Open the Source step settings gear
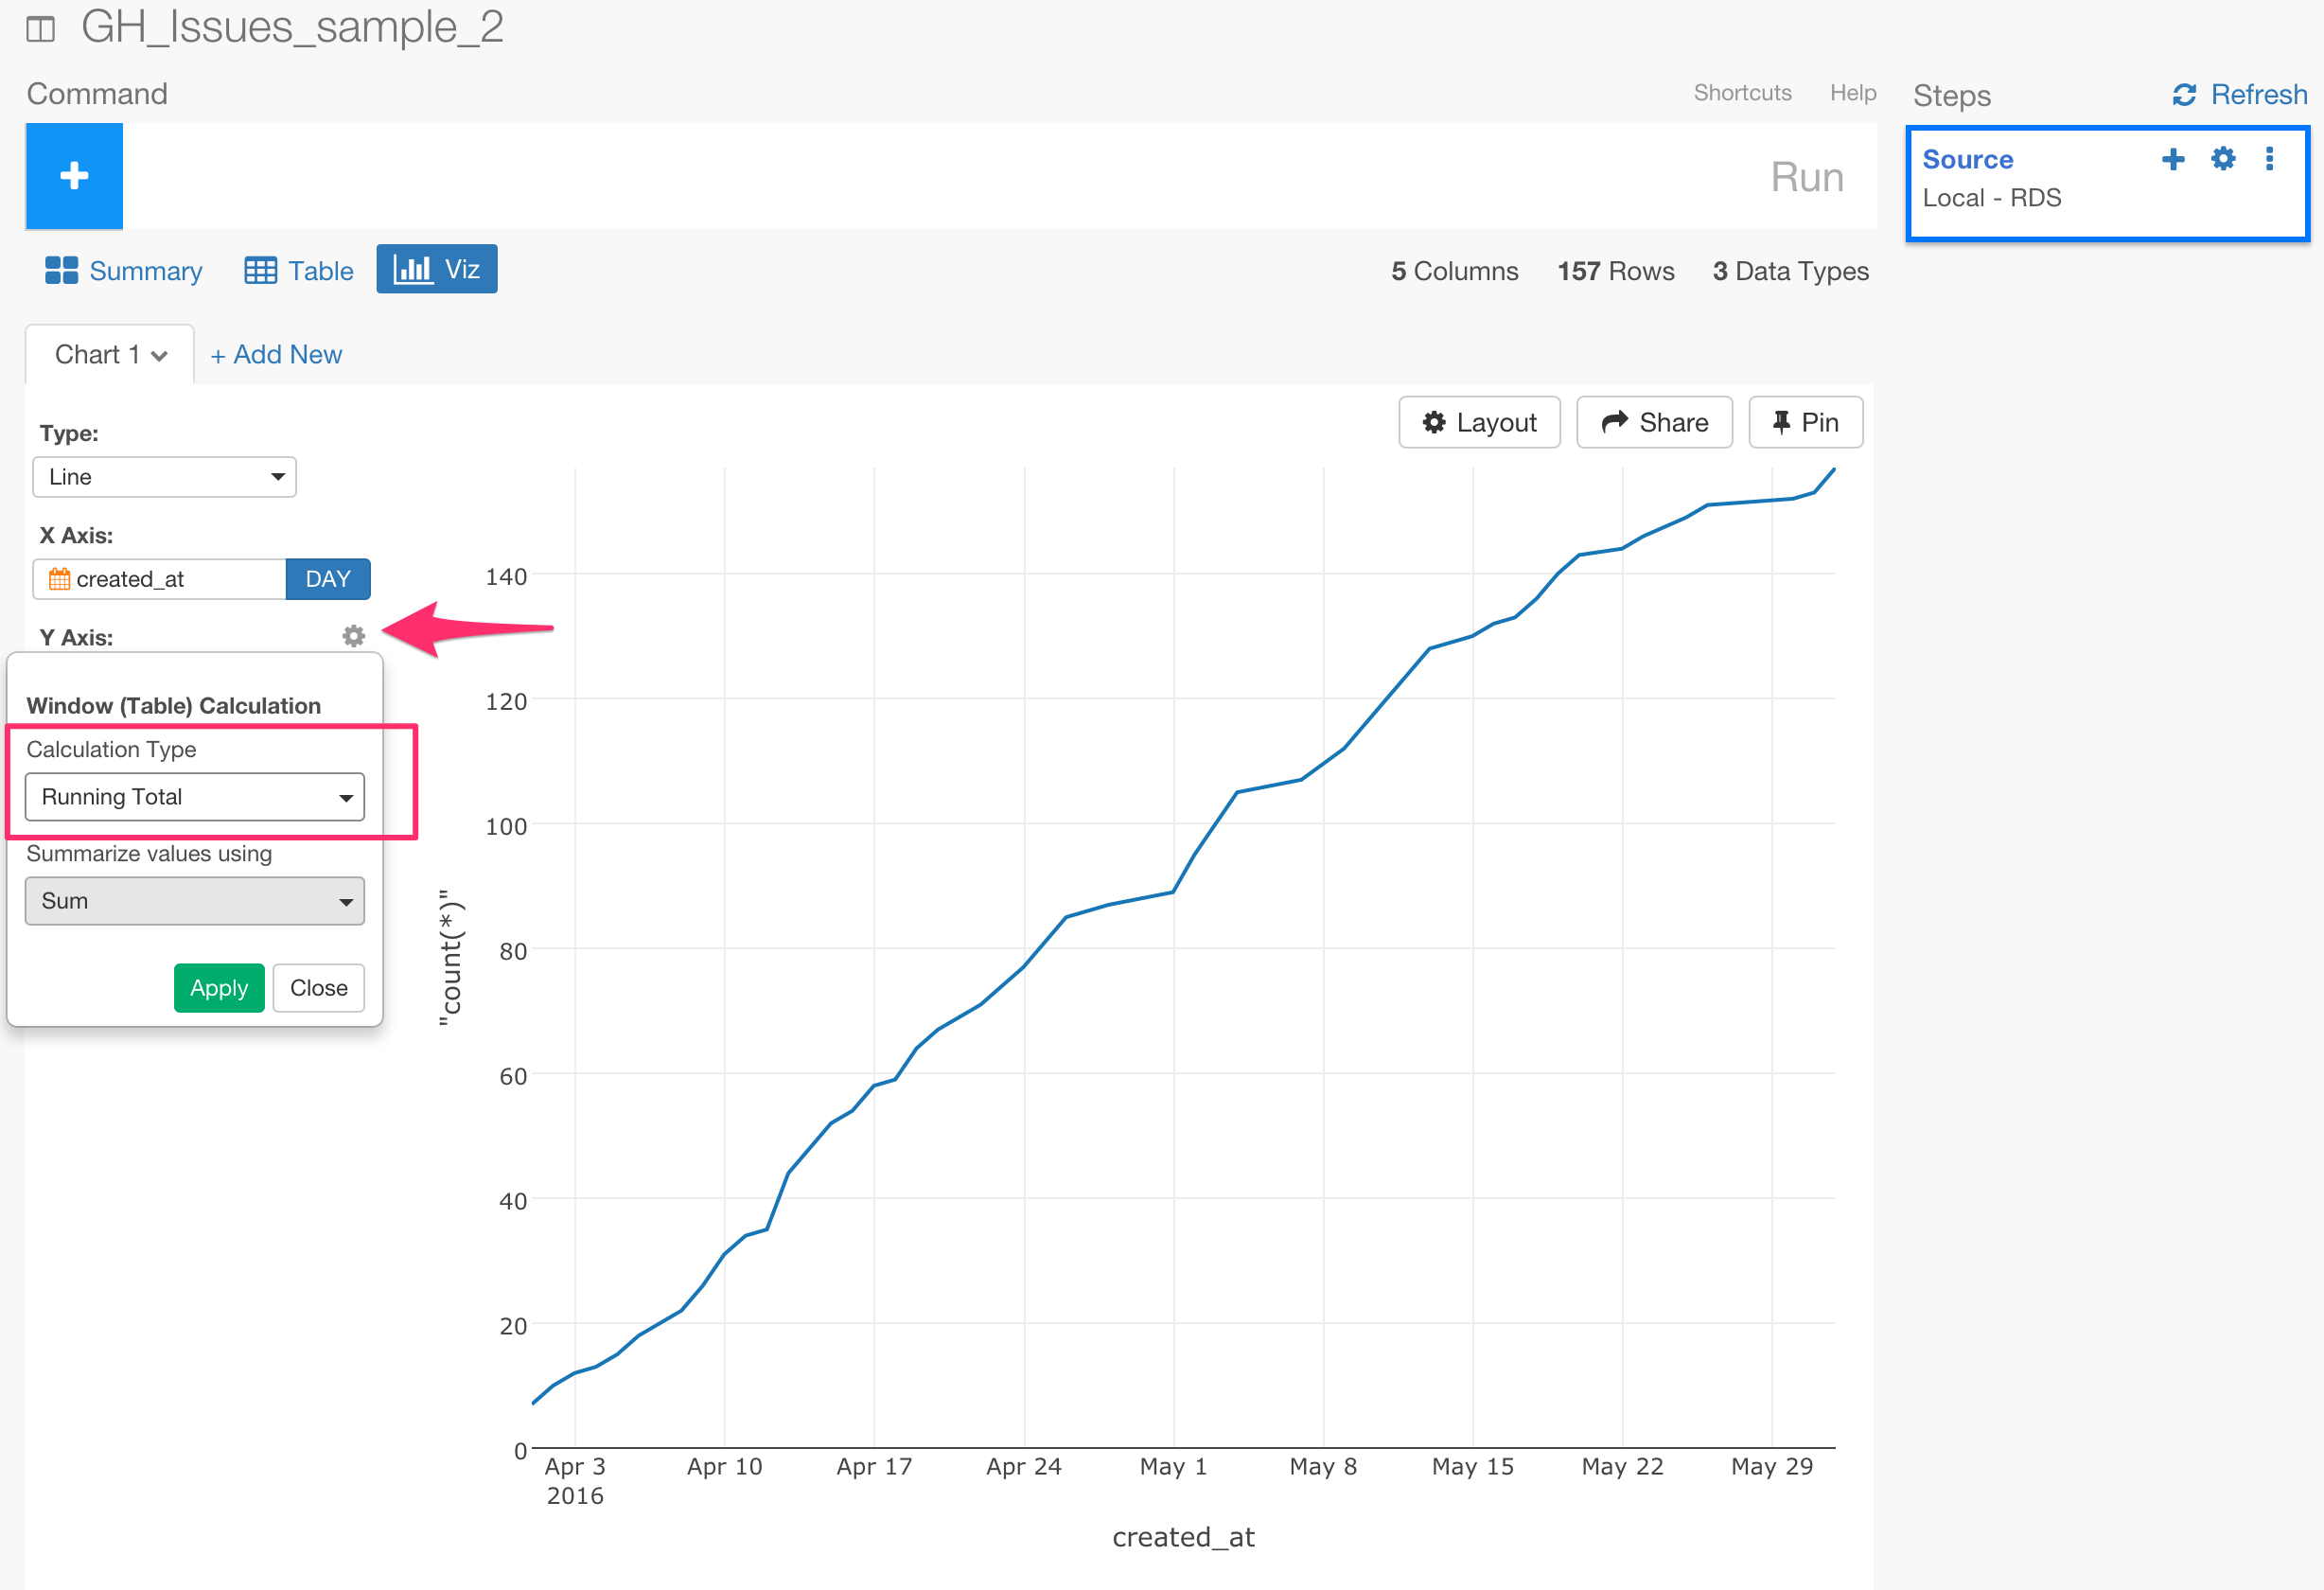Screen dimensions: 2324x1590 tap(2222, 158)
